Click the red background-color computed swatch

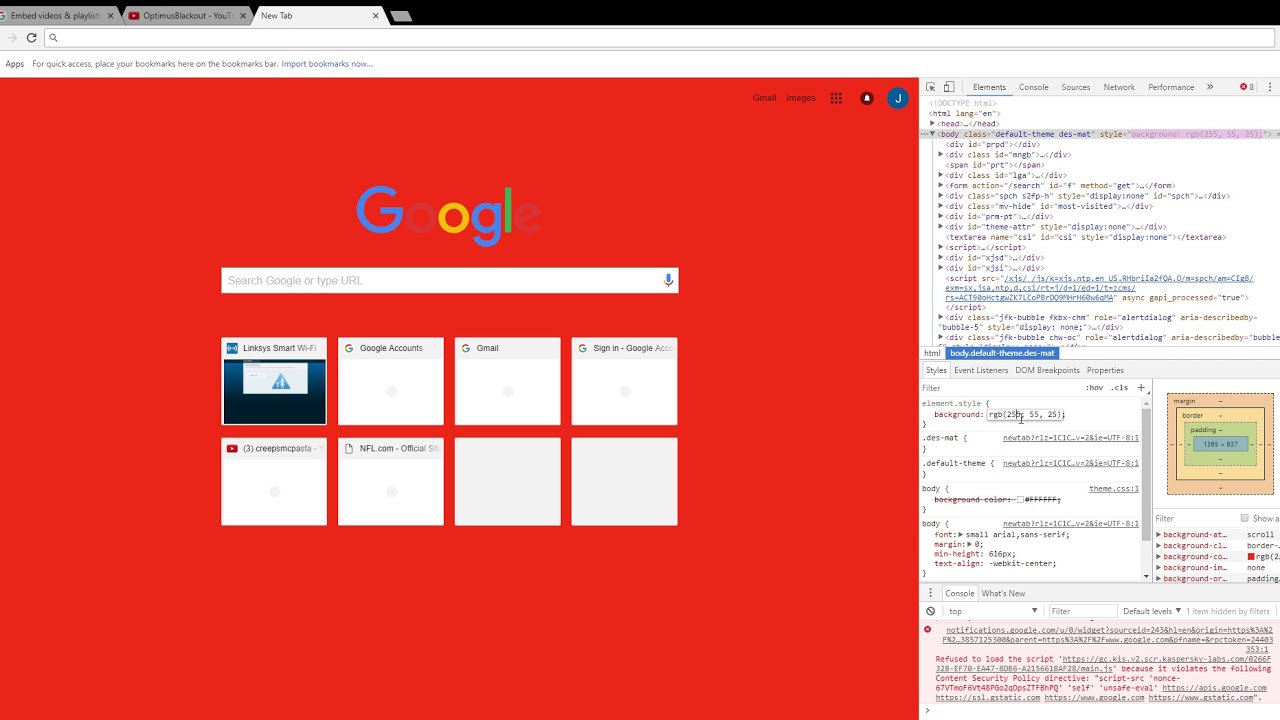click(1251, 556)
